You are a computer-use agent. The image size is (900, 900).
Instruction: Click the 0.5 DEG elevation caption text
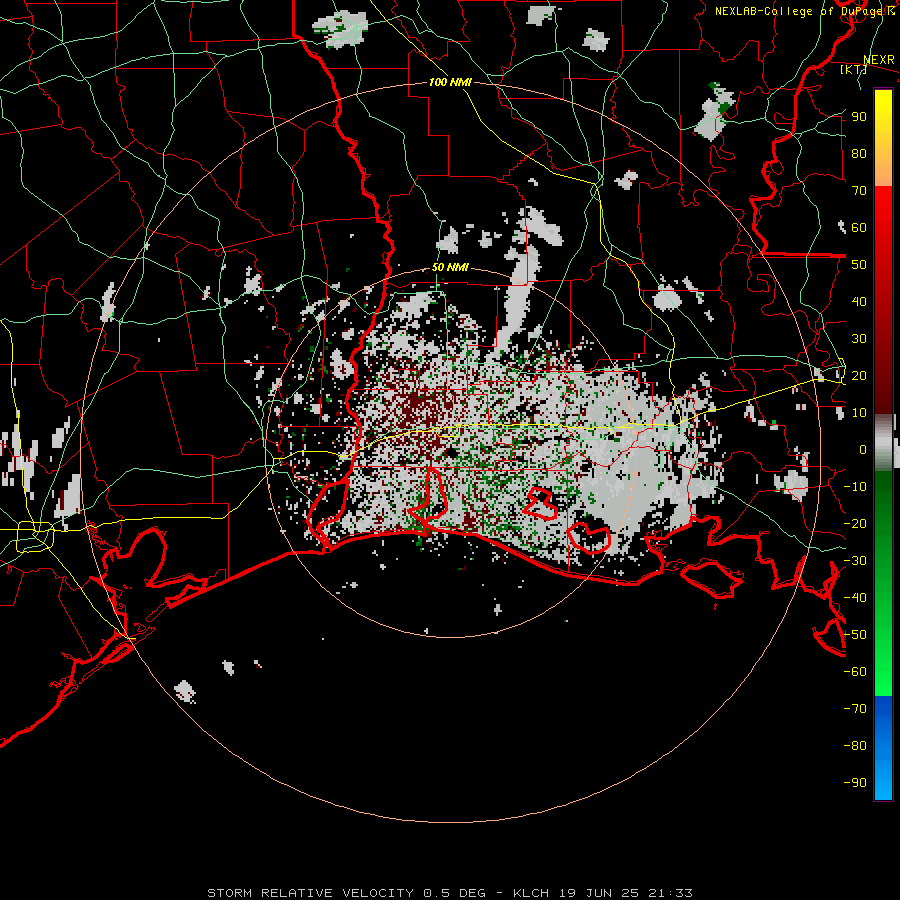pyautogui.click(x=455, y=893)
